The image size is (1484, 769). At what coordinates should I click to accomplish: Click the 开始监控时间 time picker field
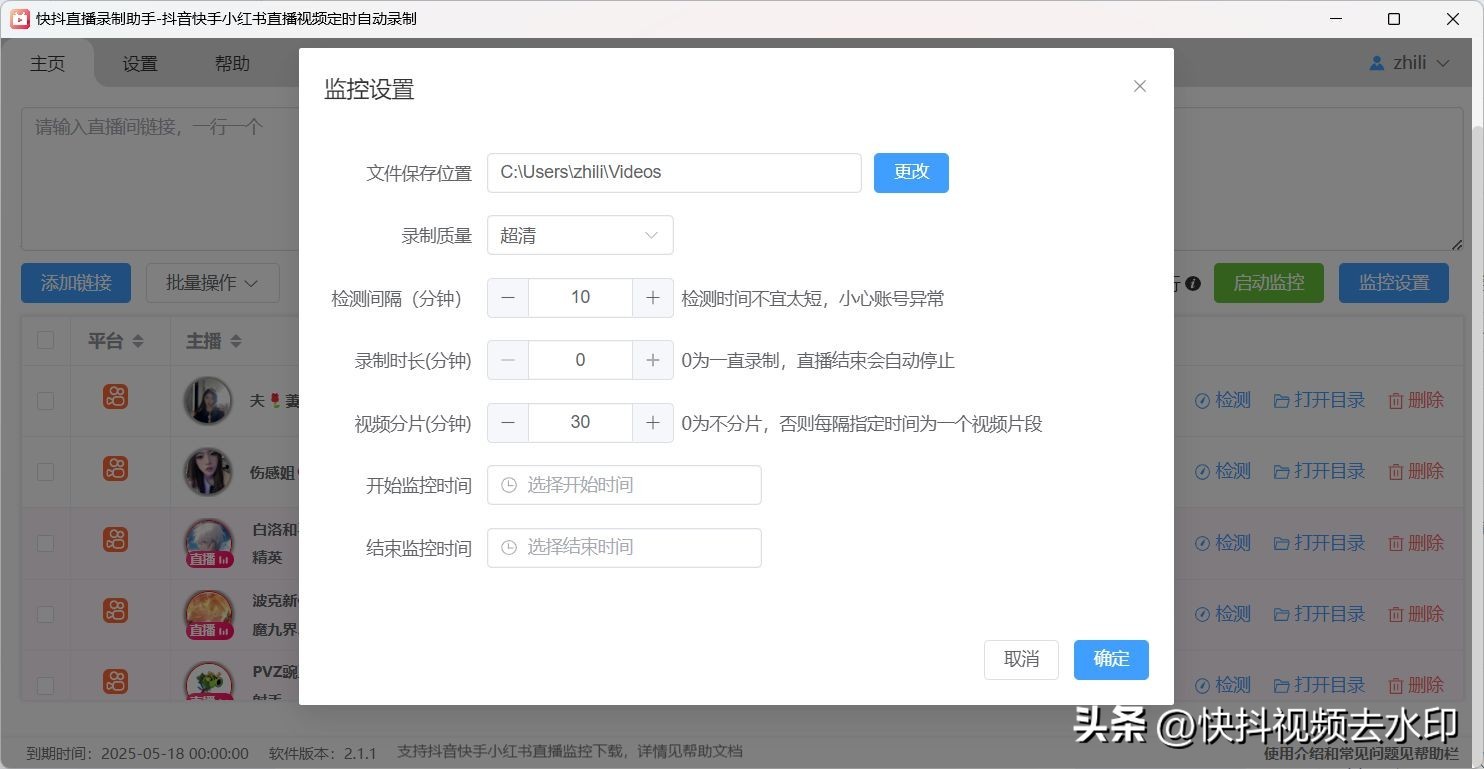point(624,485)
